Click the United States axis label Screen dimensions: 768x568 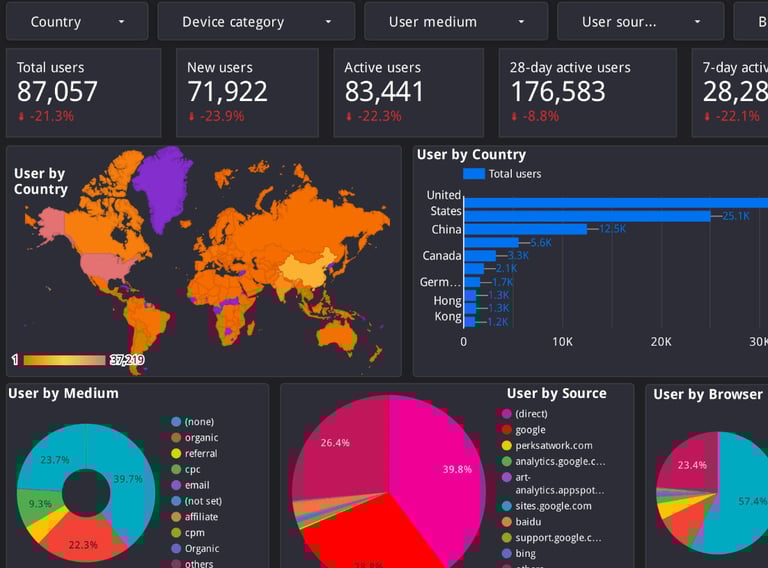[x=444, y=203]
